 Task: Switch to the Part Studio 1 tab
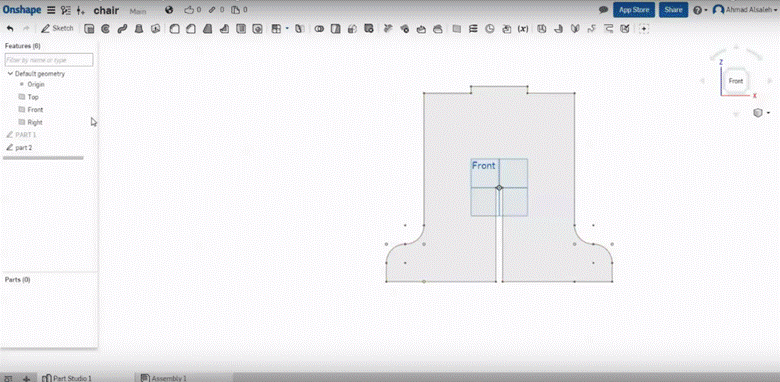pos(67,378)
